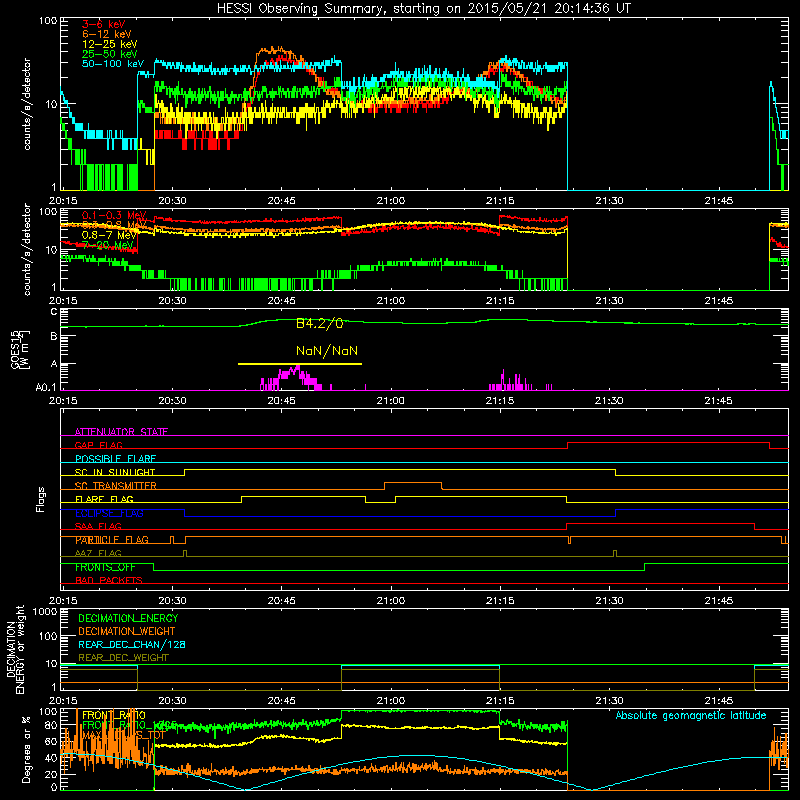
Task: Click the yellow flare interval bar under NaN/NaN
Action: point(300,364)
